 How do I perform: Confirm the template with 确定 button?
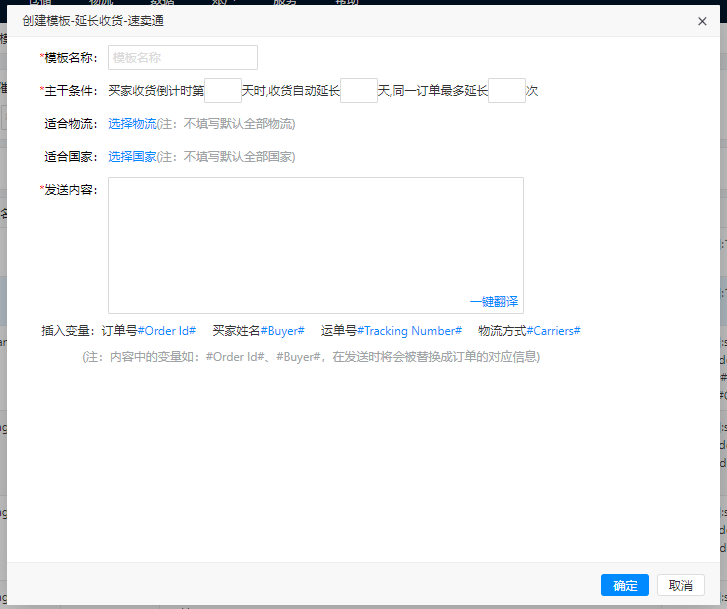[625, 586]
